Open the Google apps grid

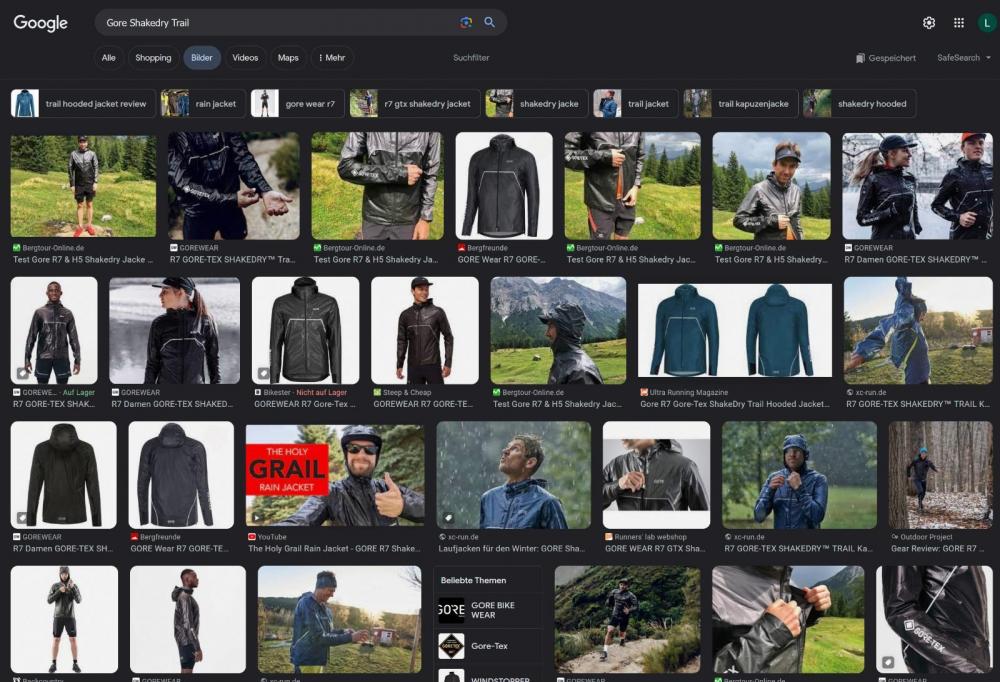(x=959, y=23)
